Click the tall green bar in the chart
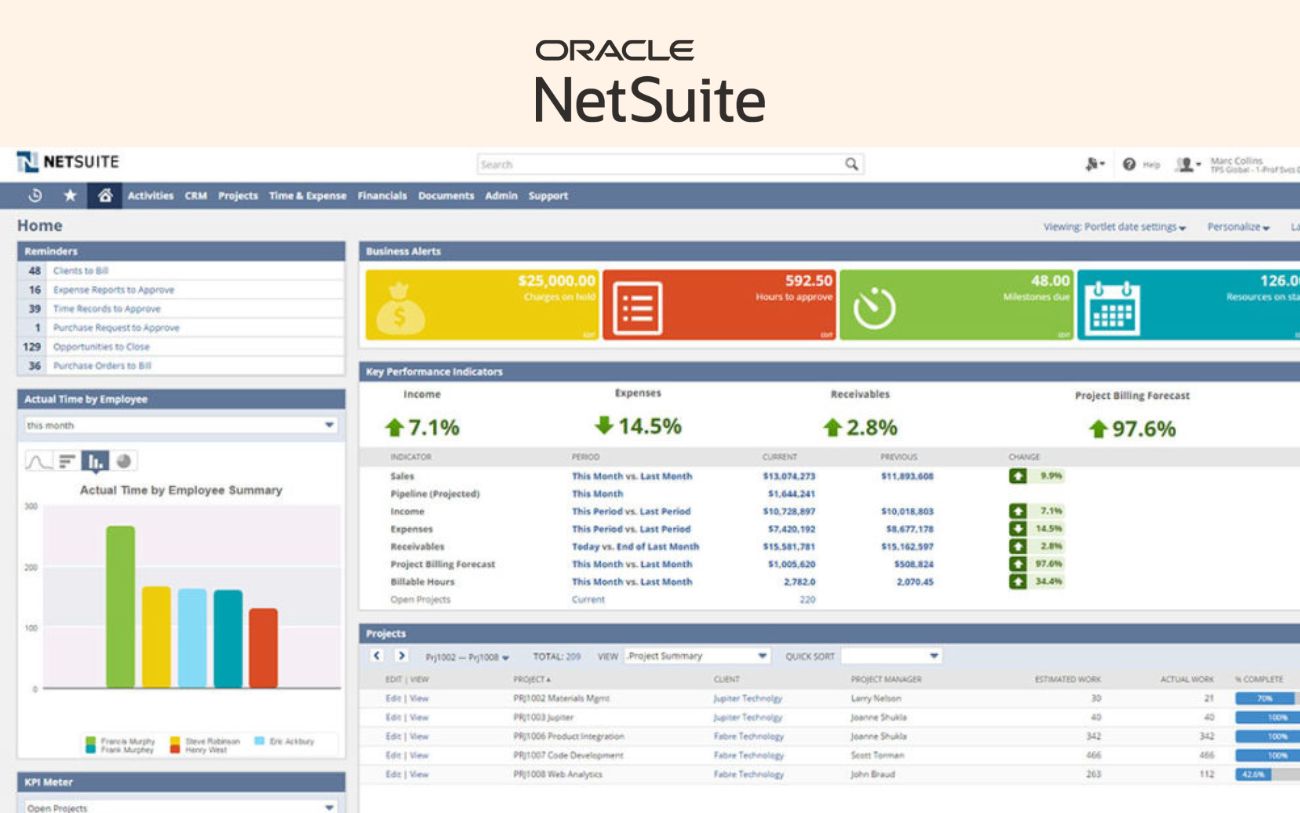 coord(120,606)
